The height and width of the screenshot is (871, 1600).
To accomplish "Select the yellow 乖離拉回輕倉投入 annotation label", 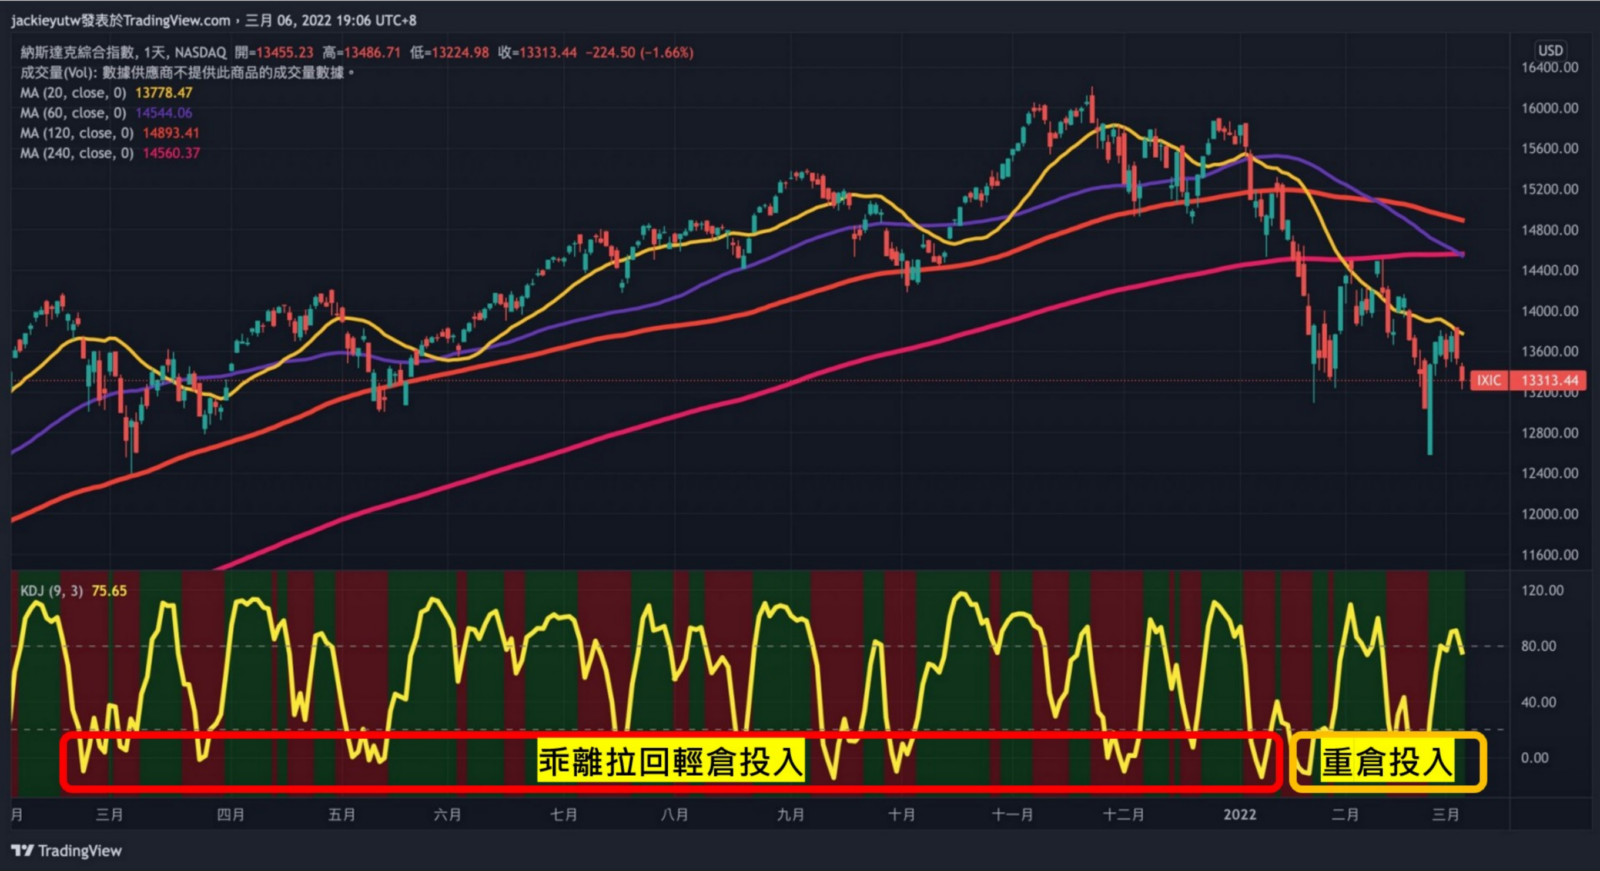I will (670, 762).
